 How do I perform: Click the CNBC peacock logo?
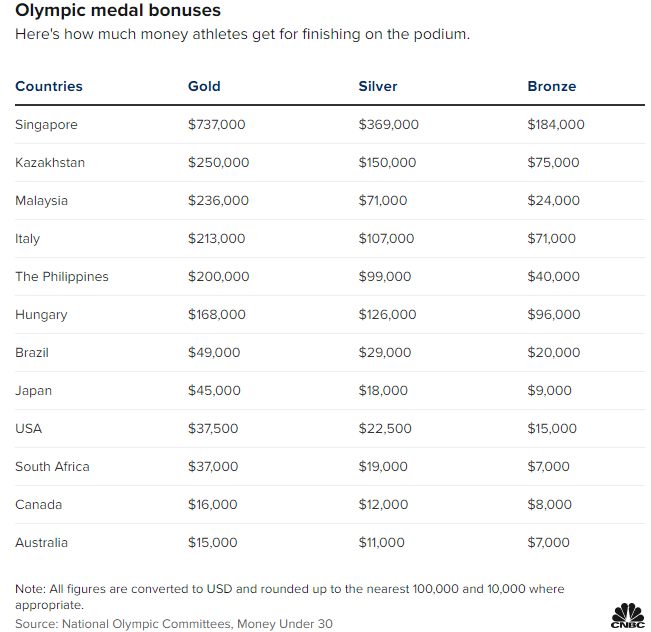click(627, 616)
